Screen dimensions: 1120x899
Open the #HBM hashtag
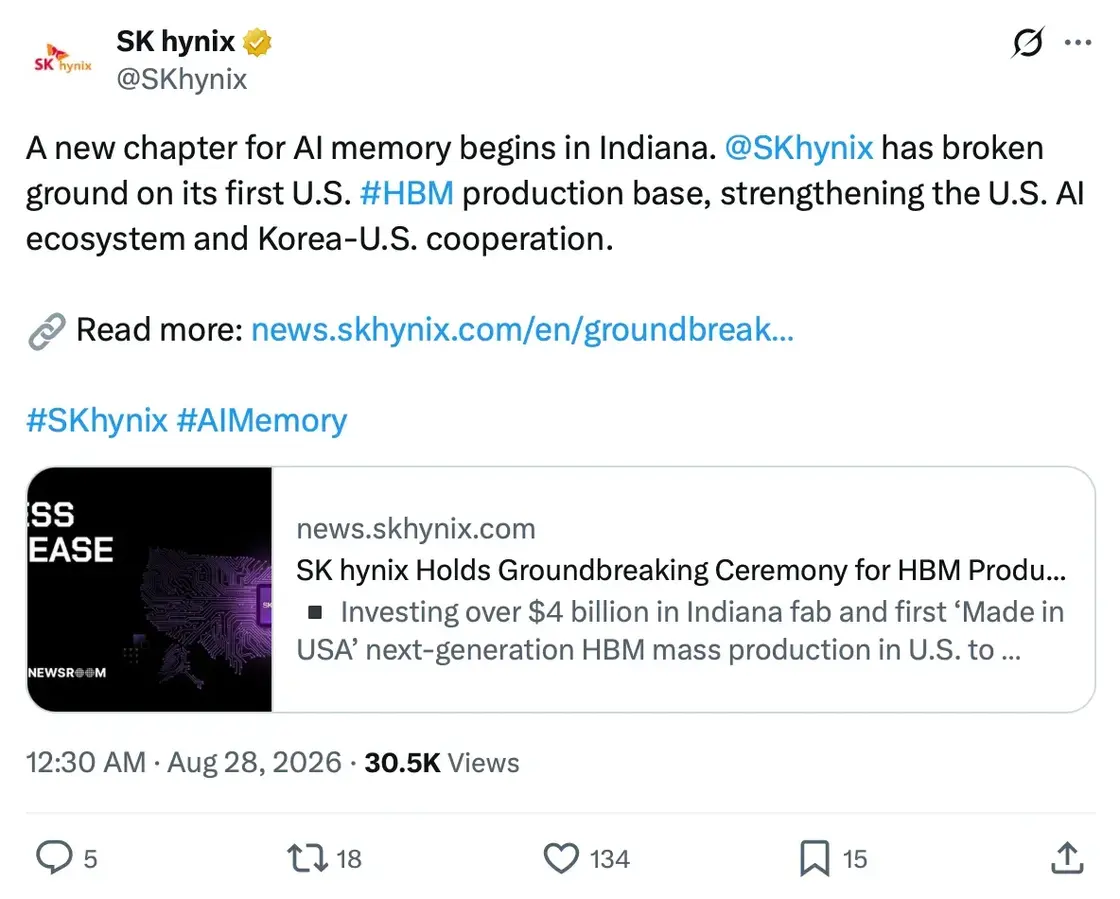(x=406, y=194)
